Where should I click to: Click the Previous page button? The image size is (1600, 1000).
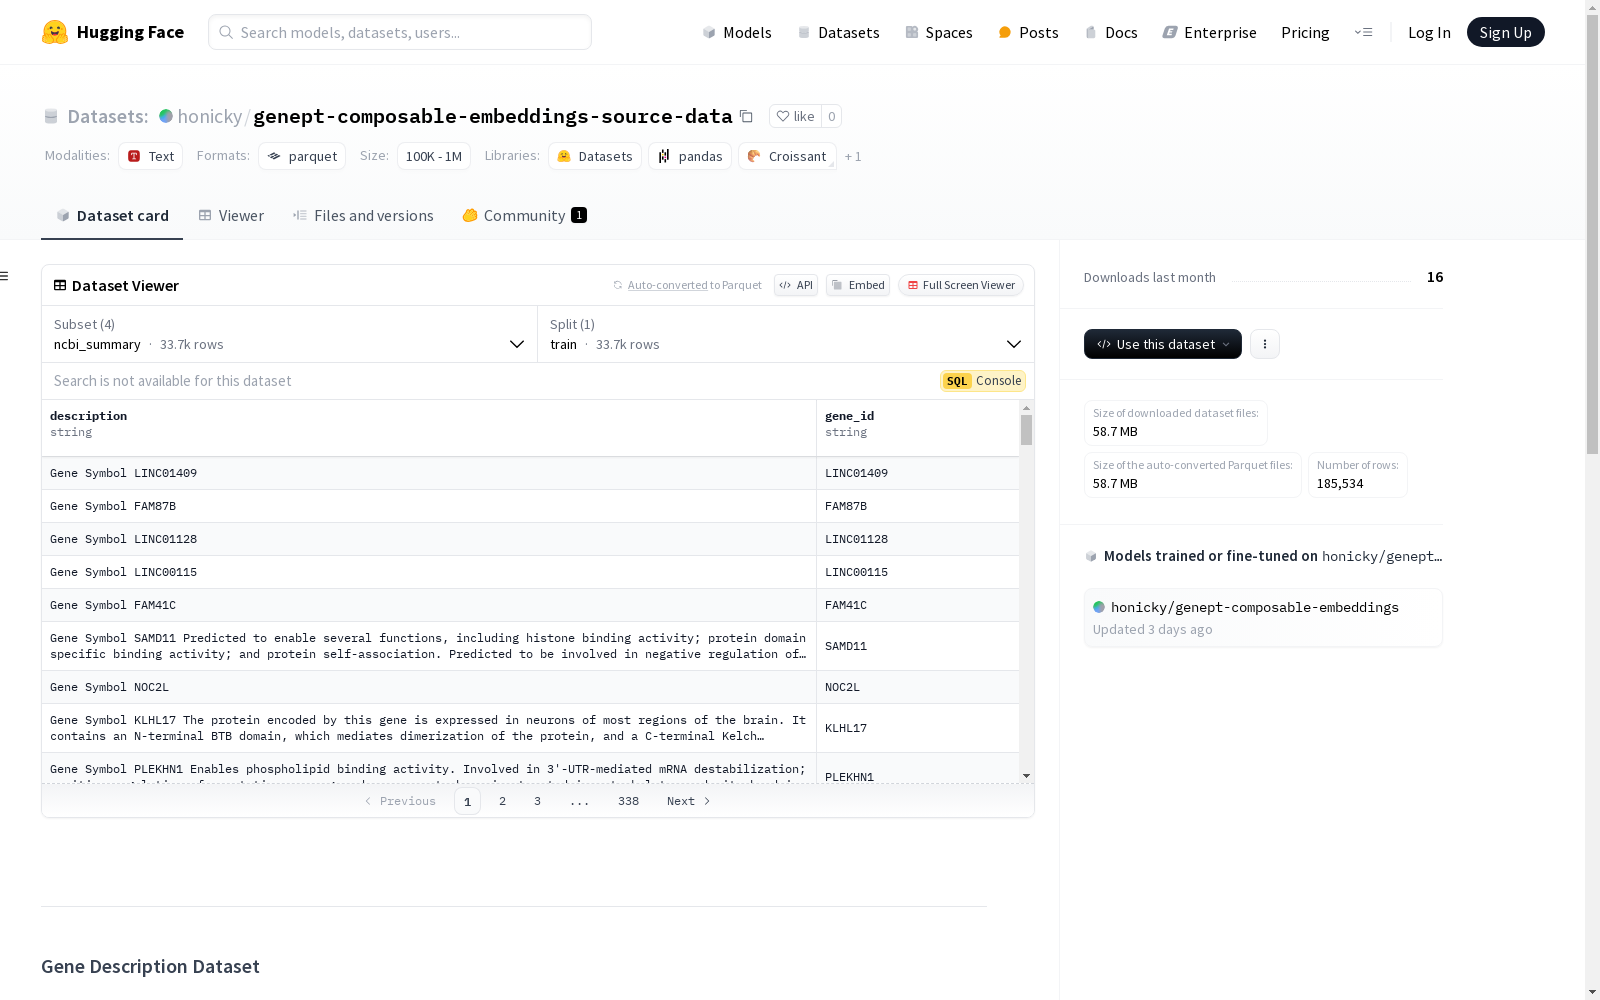[x=400, y=801]
